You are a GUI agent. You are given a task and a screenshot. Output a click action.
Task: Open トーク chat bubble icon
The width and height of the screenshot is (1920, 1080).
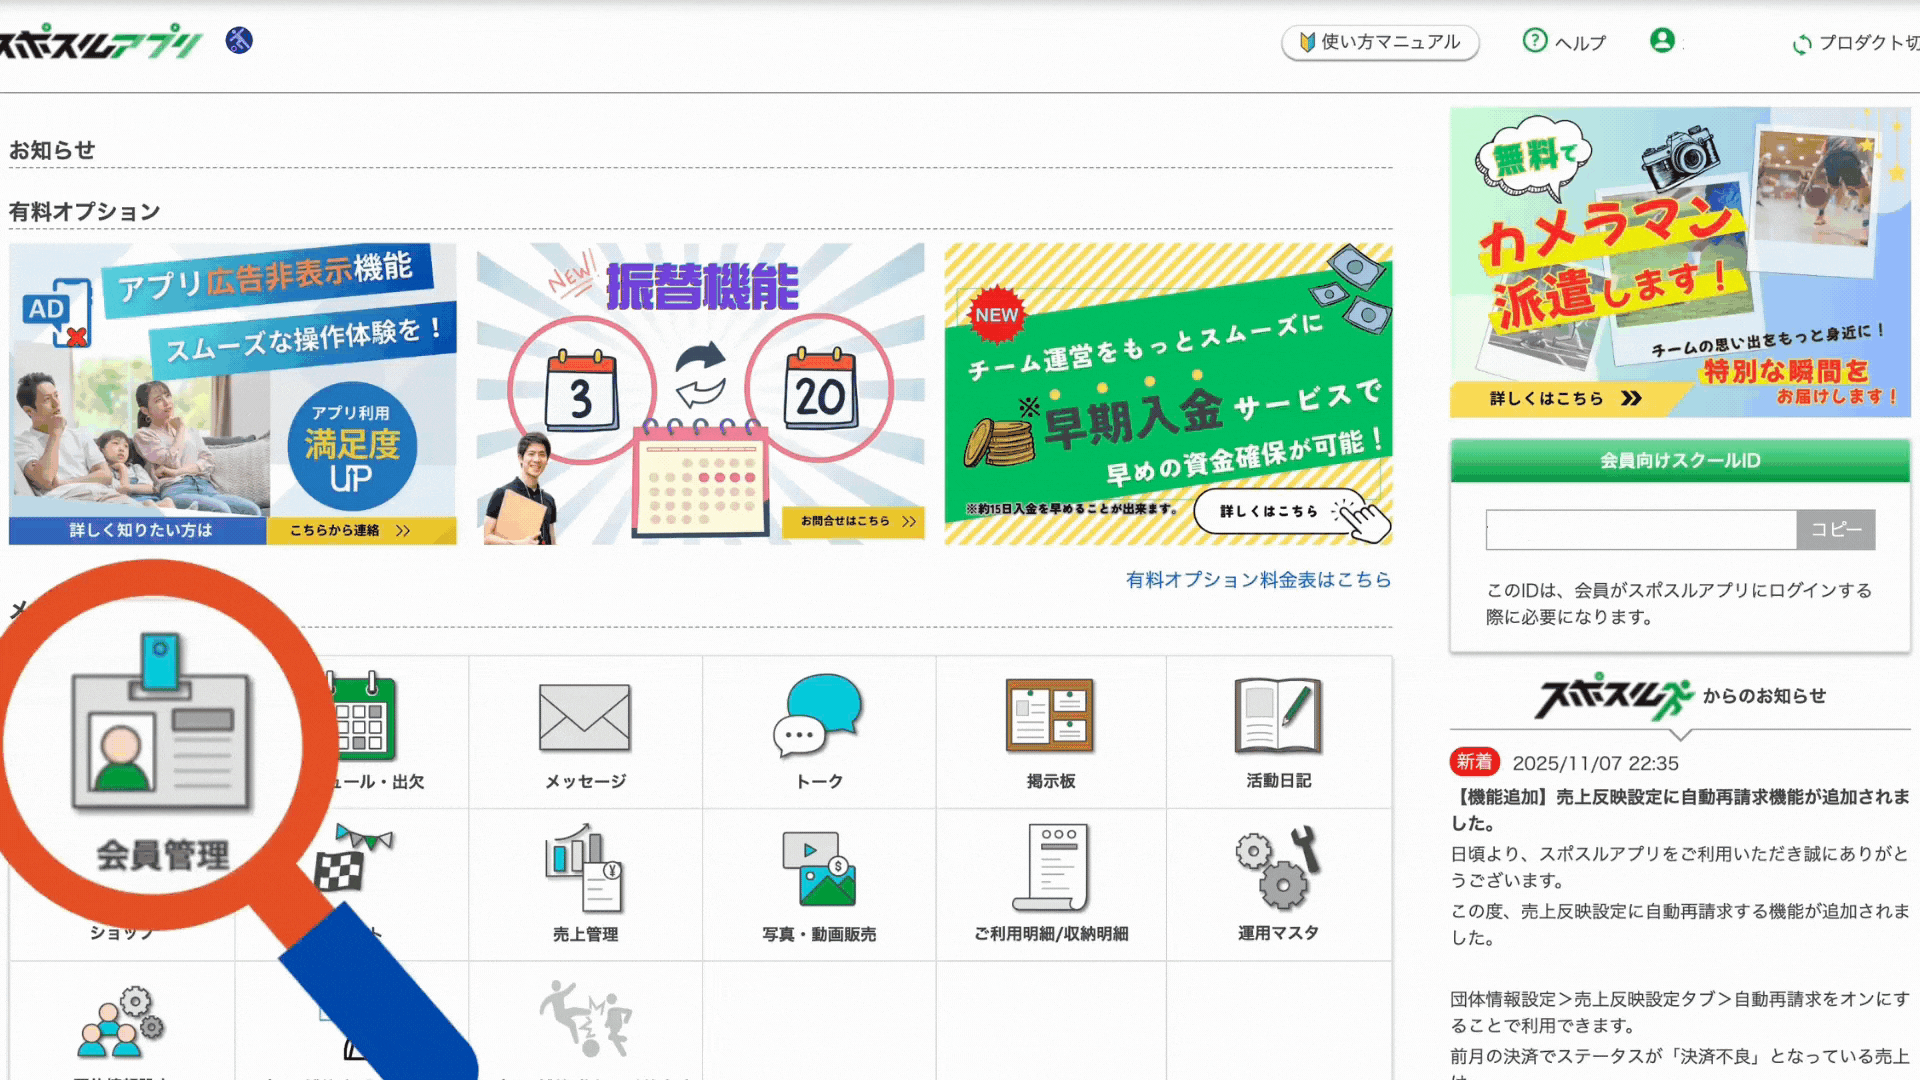[818, 715]
